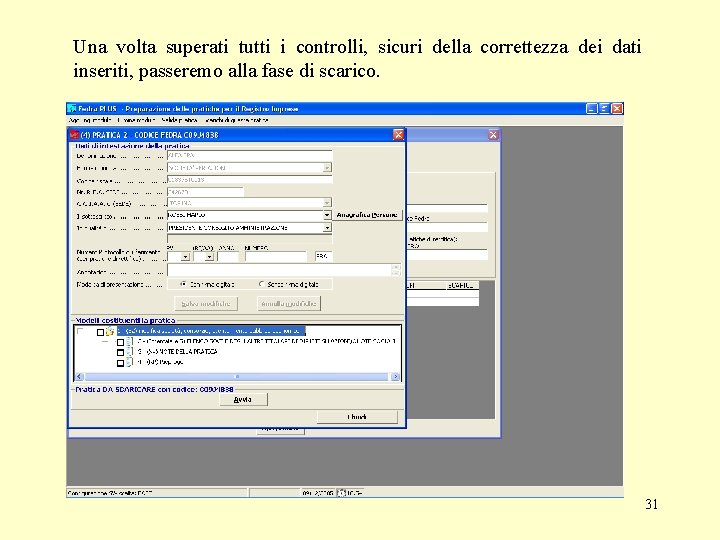Close the Pratica 2 Codice Fedra dialog
Viewport: 720px width, 540px height.
[398, 135]
